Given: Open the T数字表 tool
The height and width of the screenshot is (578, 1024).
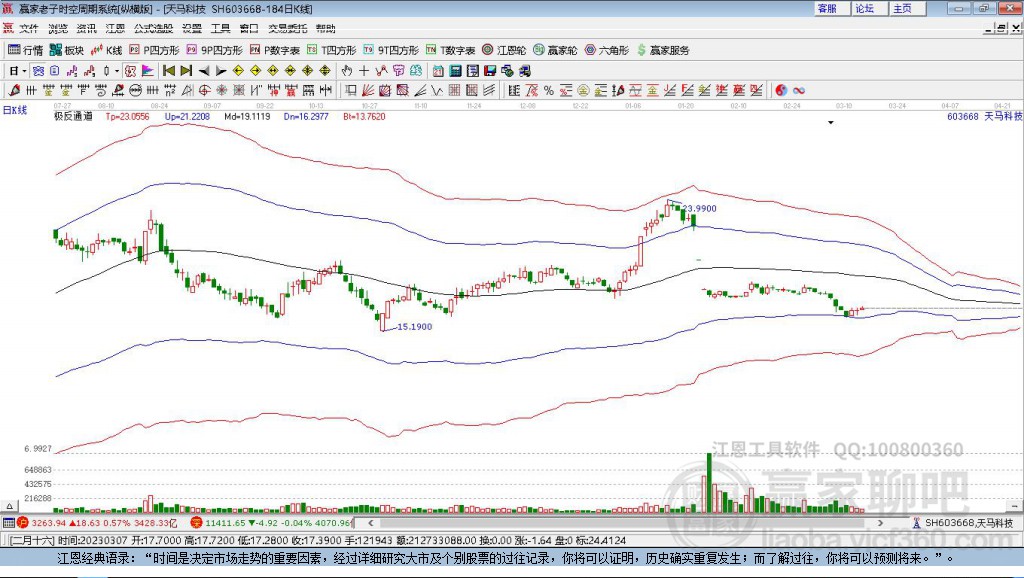Looking at the screenshot, I should point(451,50).
